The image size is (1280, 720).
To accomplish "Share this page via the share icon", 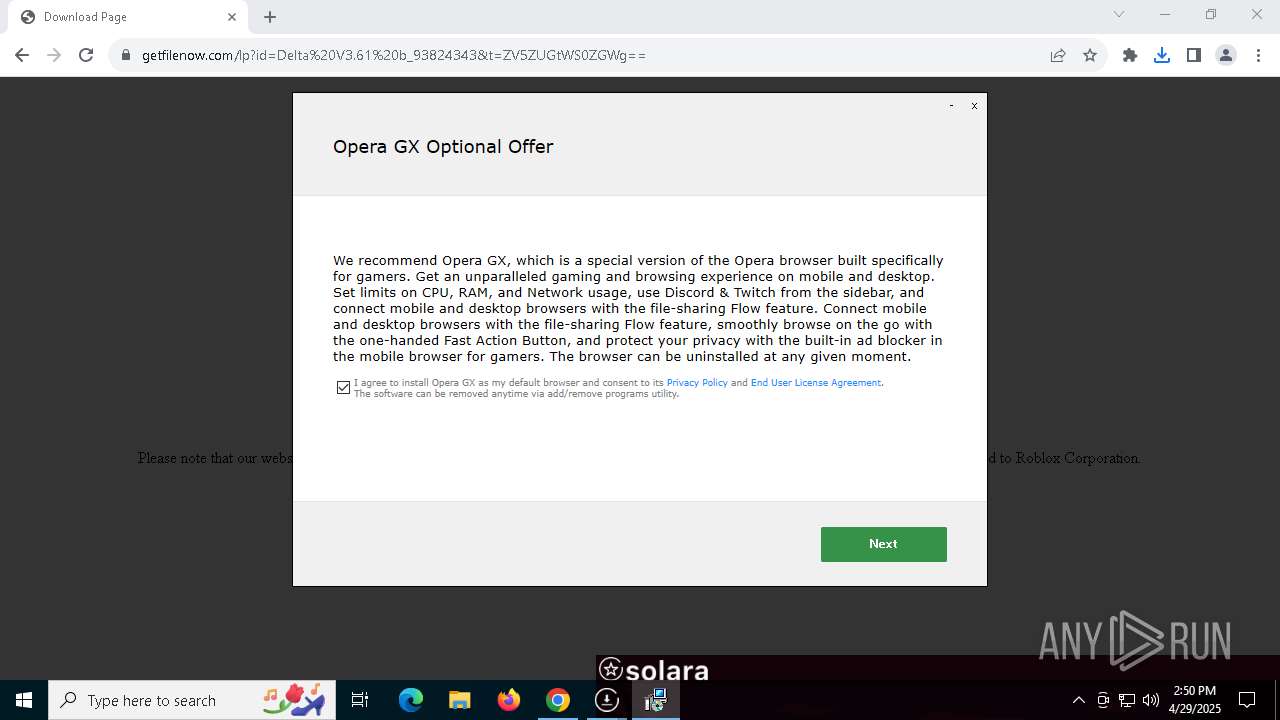I will pyautogui.click(x=1058, y=55).
